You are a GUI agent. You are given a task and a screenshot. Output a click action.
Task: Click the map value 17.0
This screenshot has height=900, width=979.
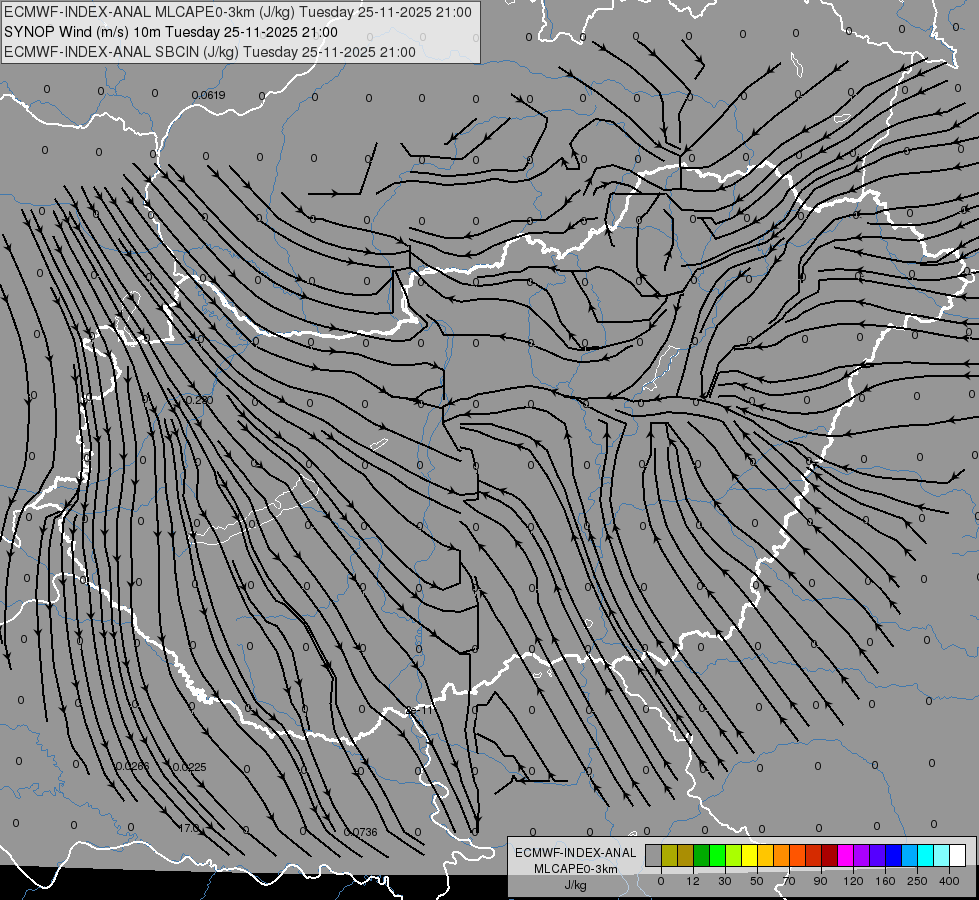pyautogui.click(x=189, y=828)
